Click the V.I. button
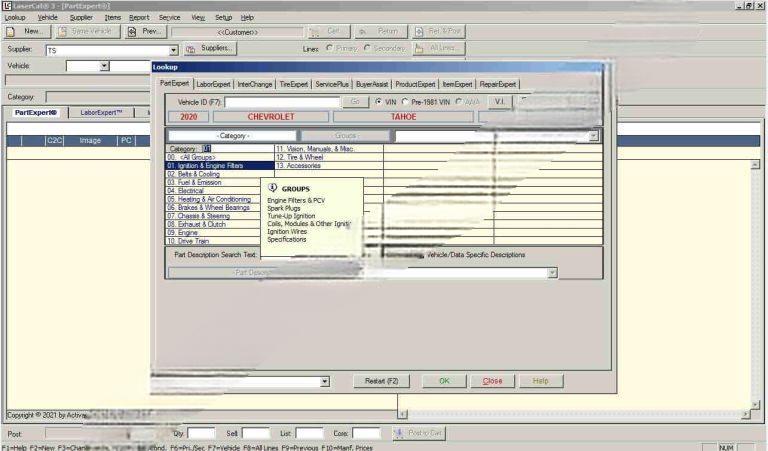This screenshot has height=451, width=768. tap(499, 101)
